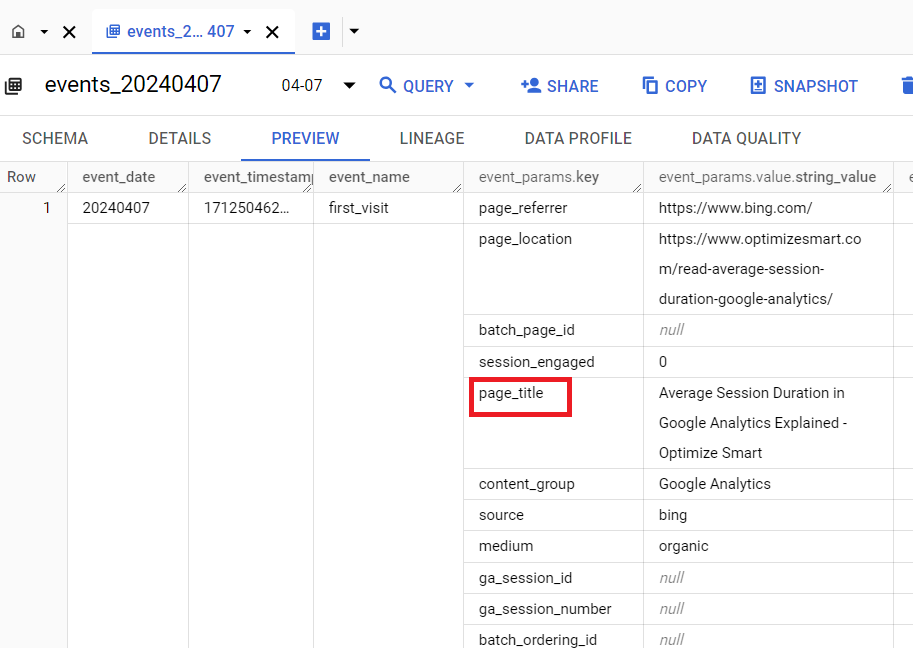Switch to the Schema tab
The height and width of the screenshot is (648, 913).
click(55, 138)
